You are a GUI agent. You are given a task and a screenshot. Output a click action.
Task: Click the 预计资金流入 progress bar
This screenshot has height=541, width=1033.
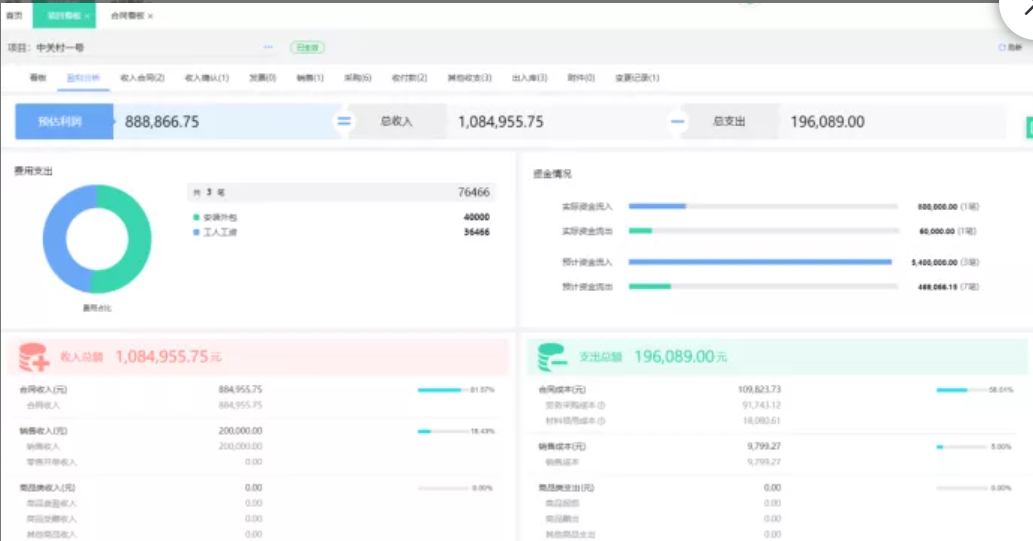[759, 262]
